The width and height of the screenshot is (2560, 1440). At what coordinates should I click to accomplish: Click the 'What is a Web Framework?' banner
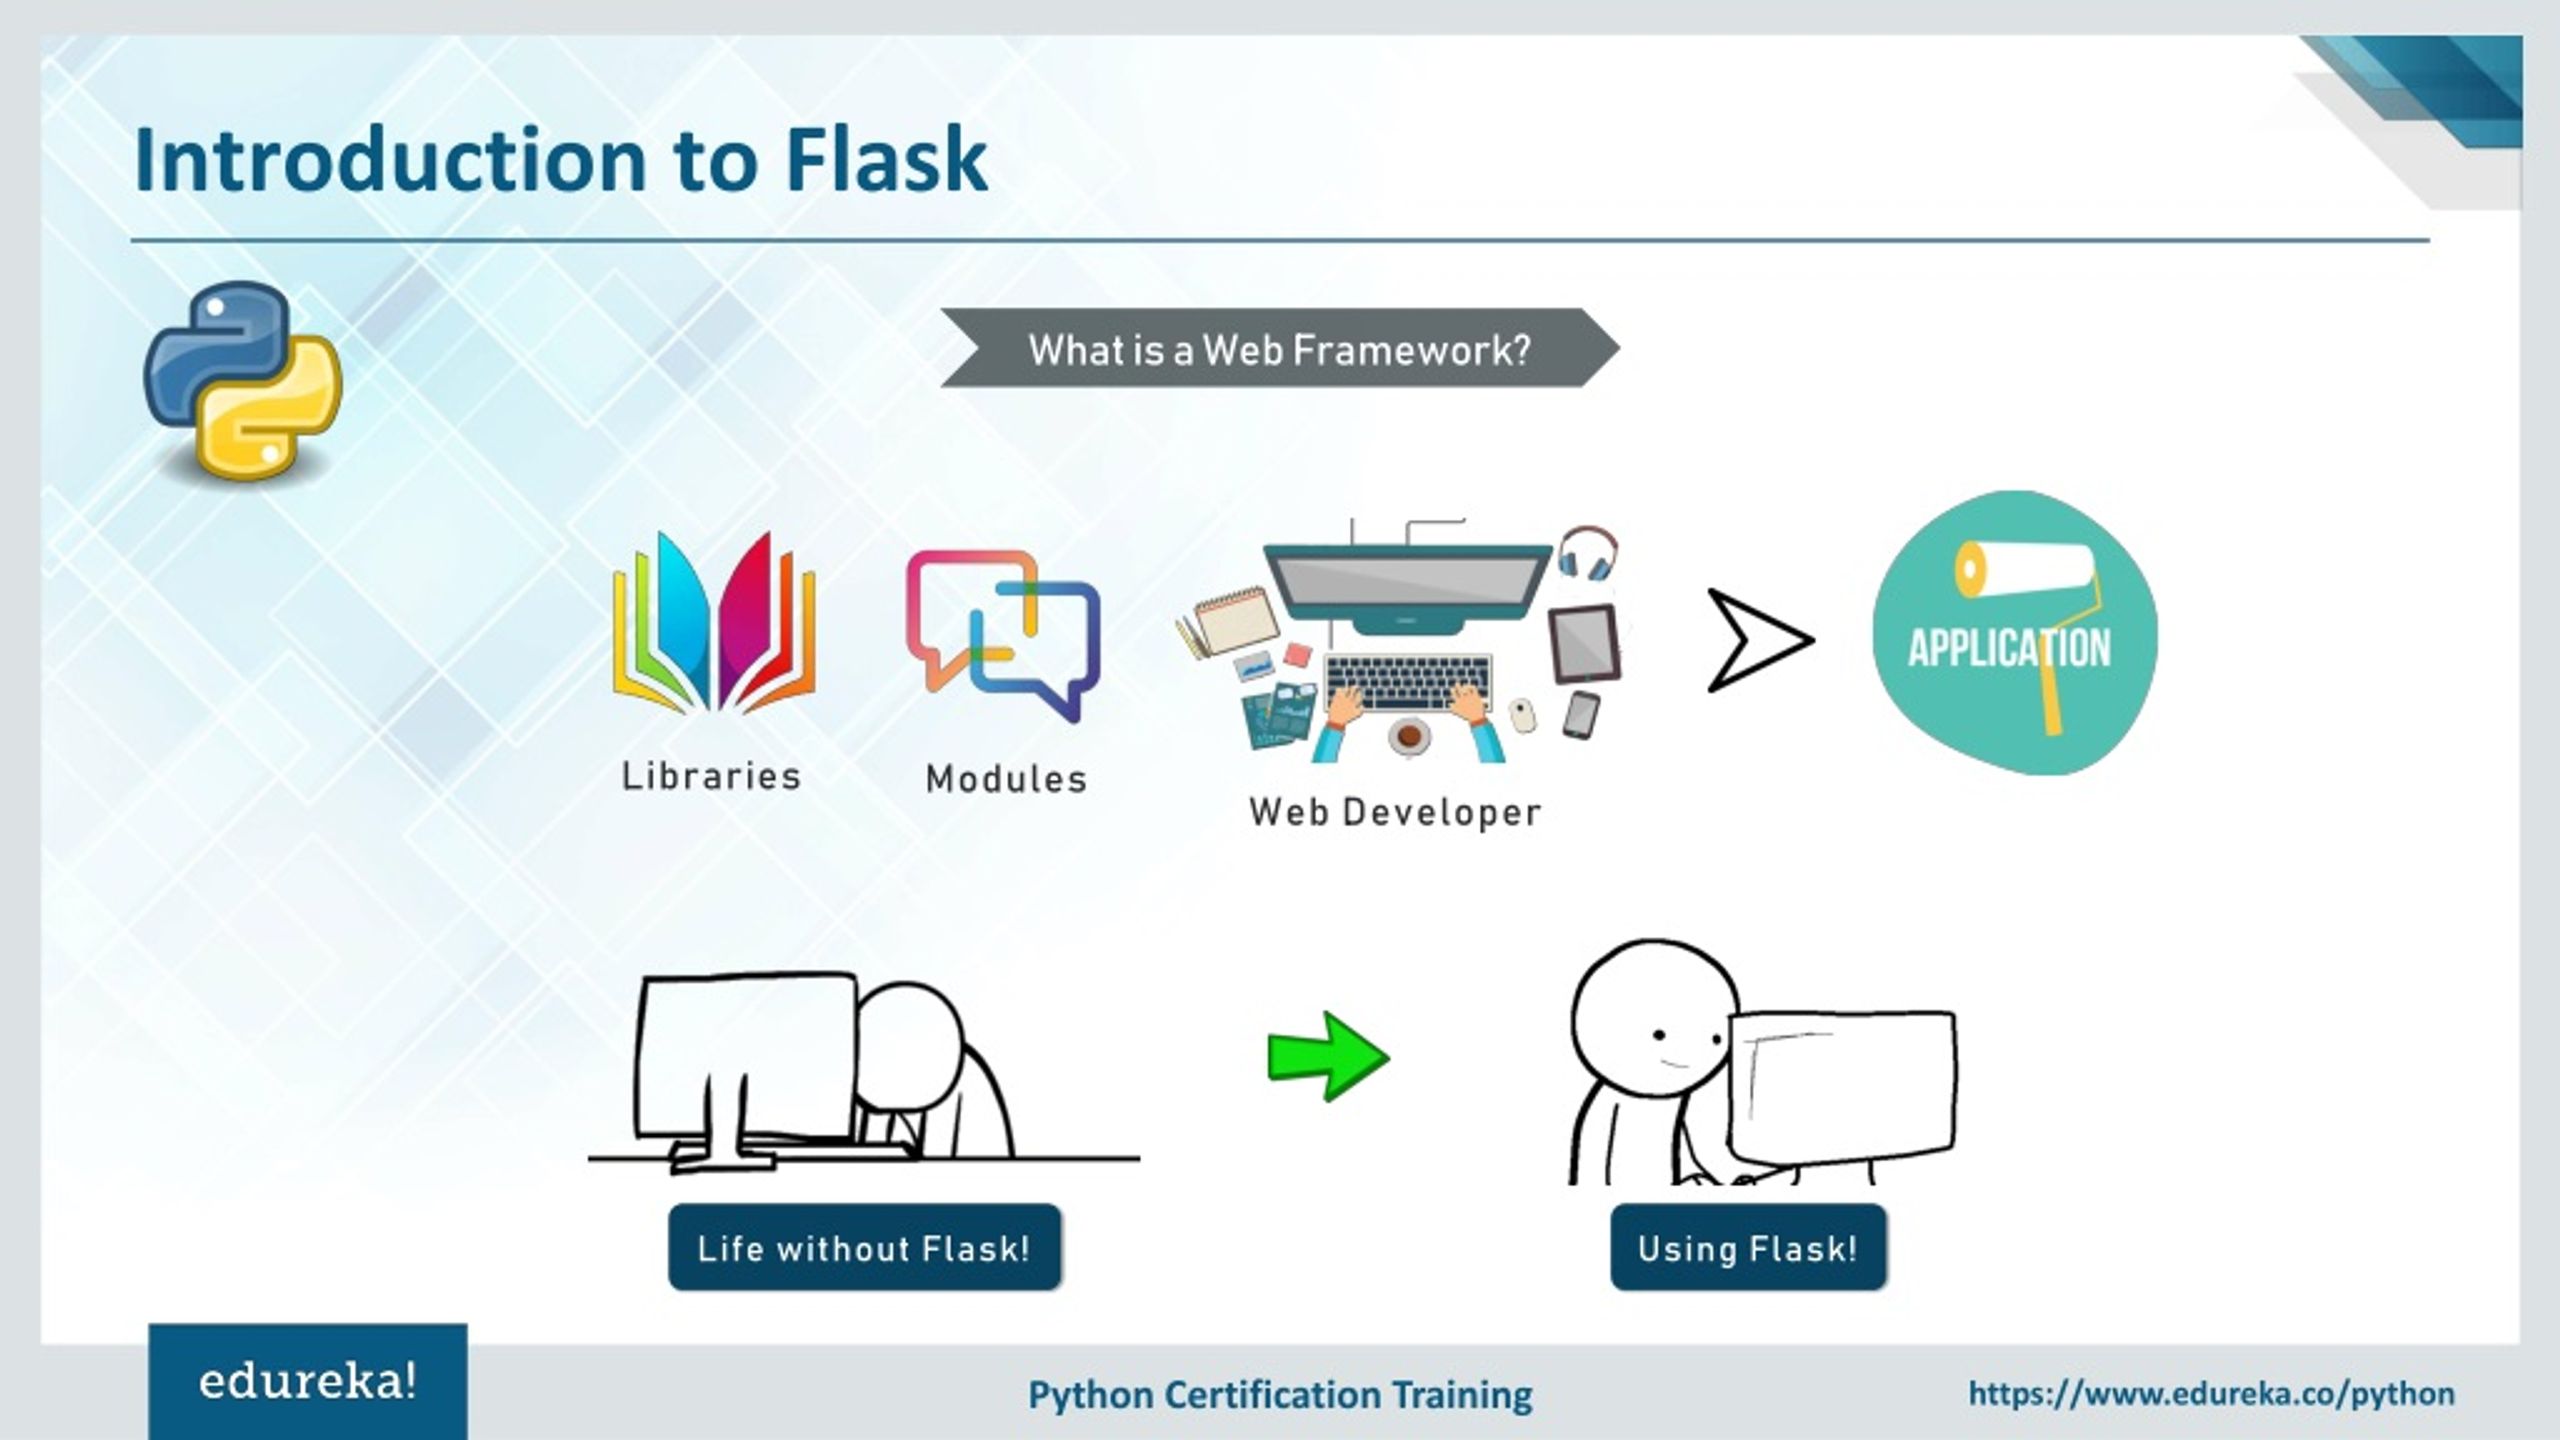(1278, 348)
